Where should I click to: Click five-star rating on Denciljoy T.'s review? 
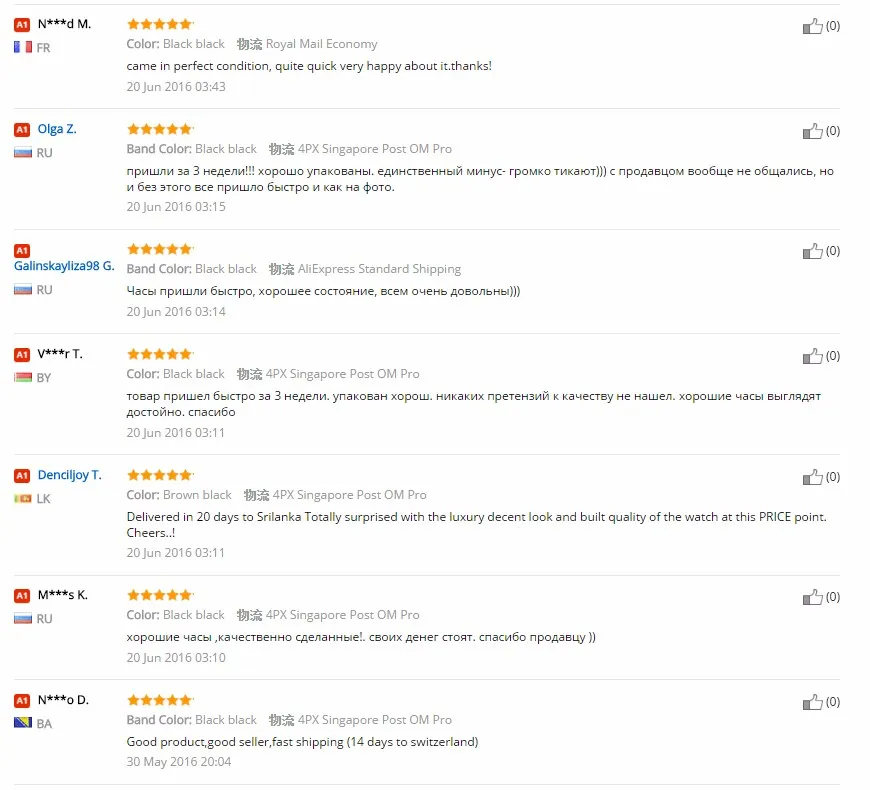click(x=160, y=474)
